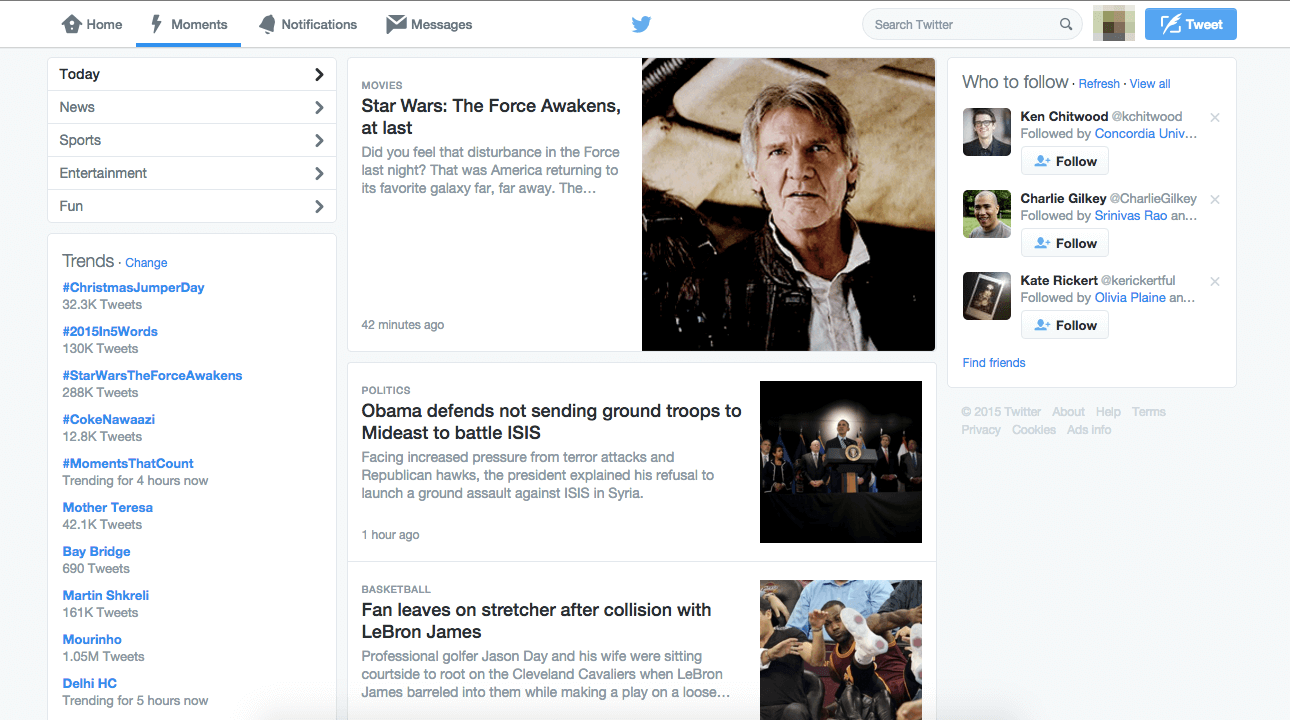The width and height of the screenshot is (1290, 720).
Task: Open the #2015In5Words trend
Action: click(110, 332)
